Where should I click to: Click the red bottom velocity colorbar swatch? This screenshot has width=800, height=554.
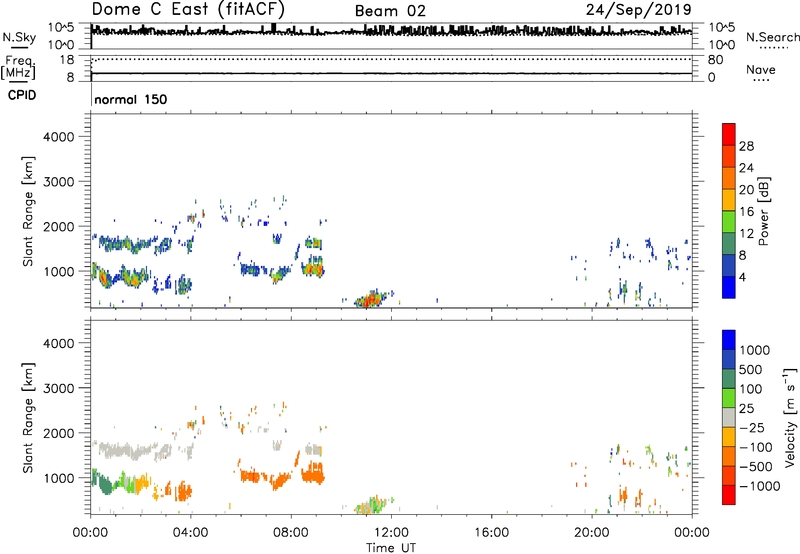(x=729, y=495)
